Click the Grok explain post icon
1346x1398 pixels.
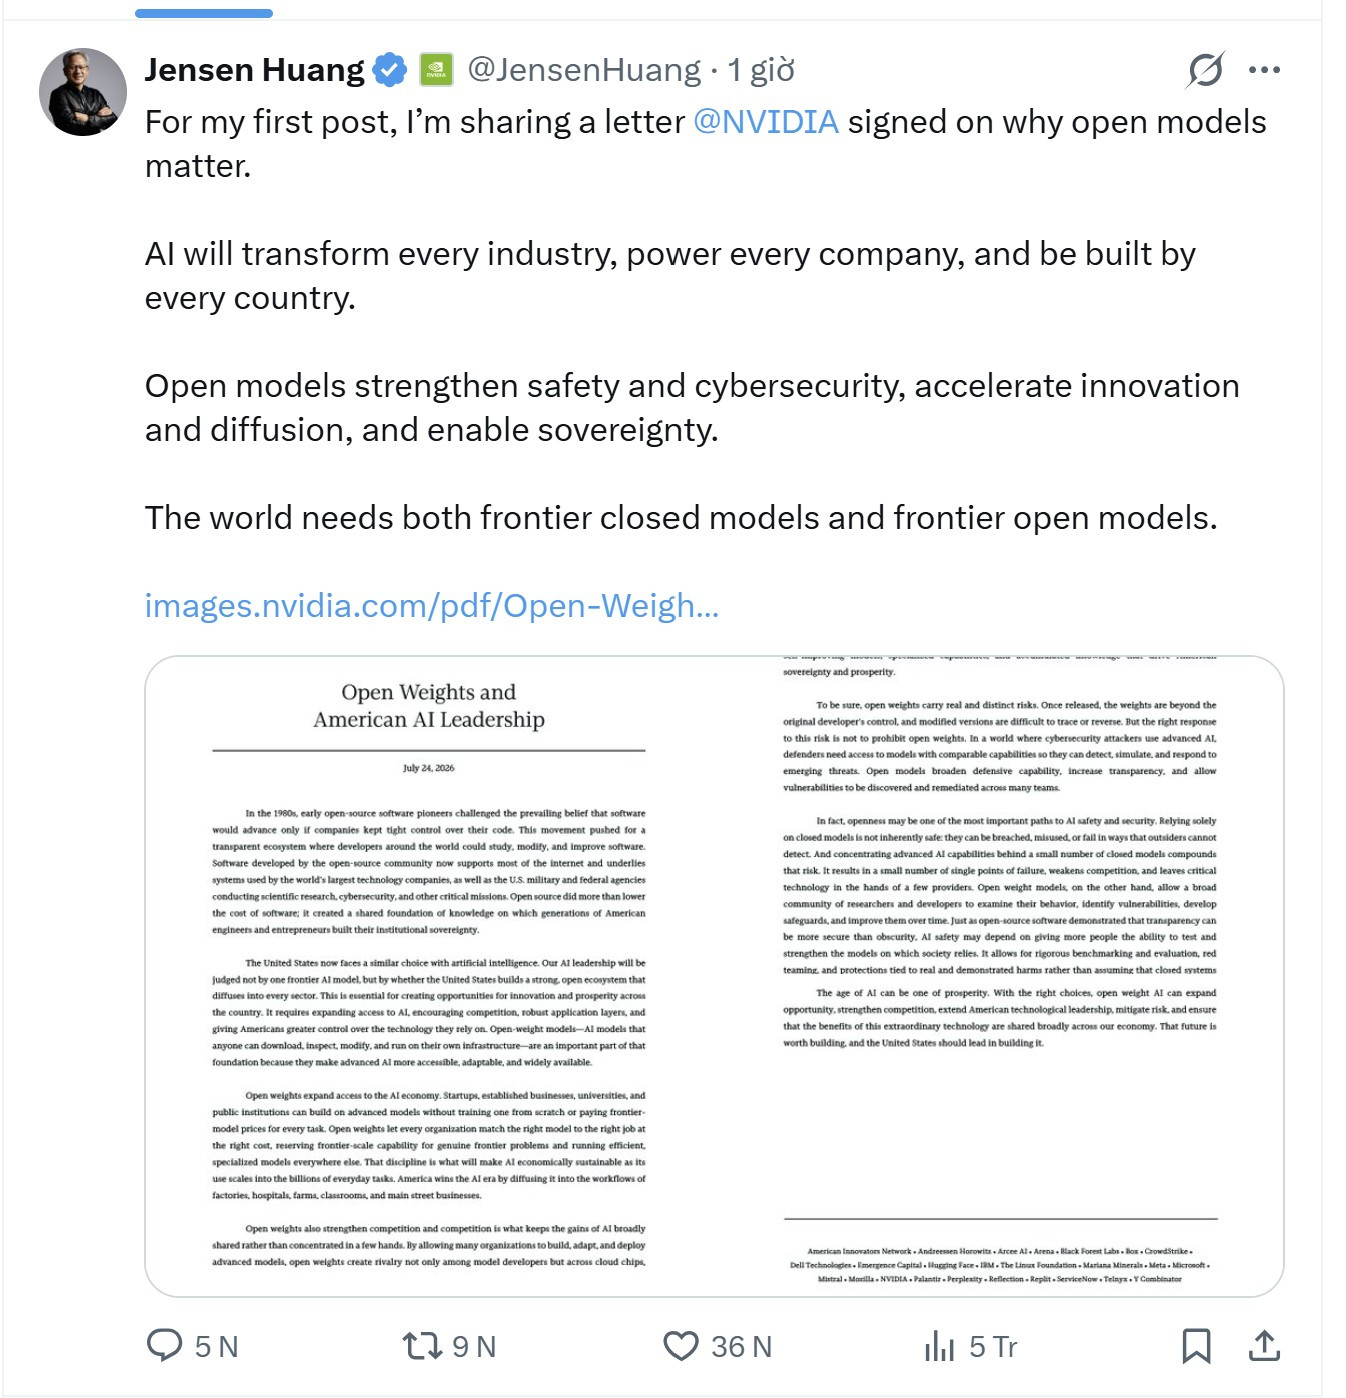tap(1206, 70)
